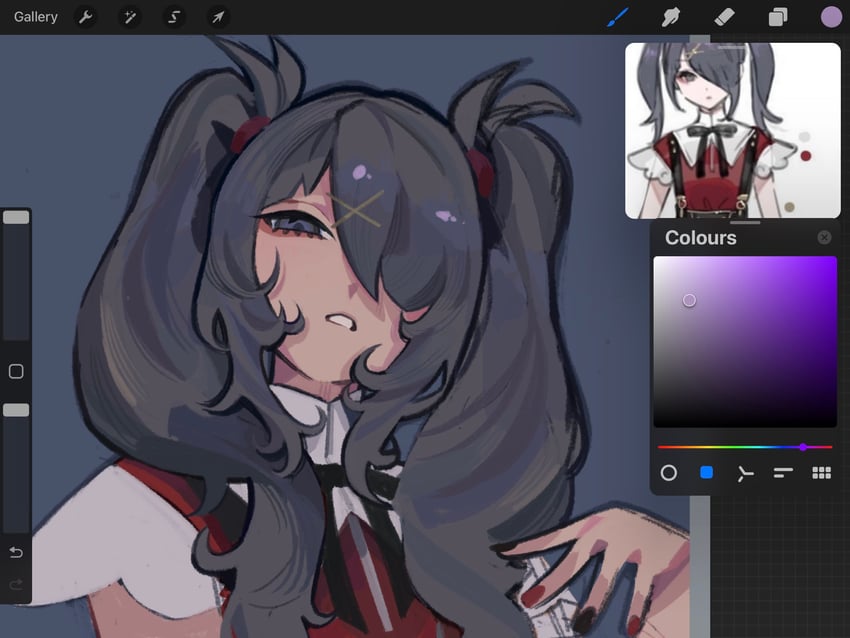This screenshot has width=850, height=638.
Task: Open the Layers panel
Action: pos(778,17)
